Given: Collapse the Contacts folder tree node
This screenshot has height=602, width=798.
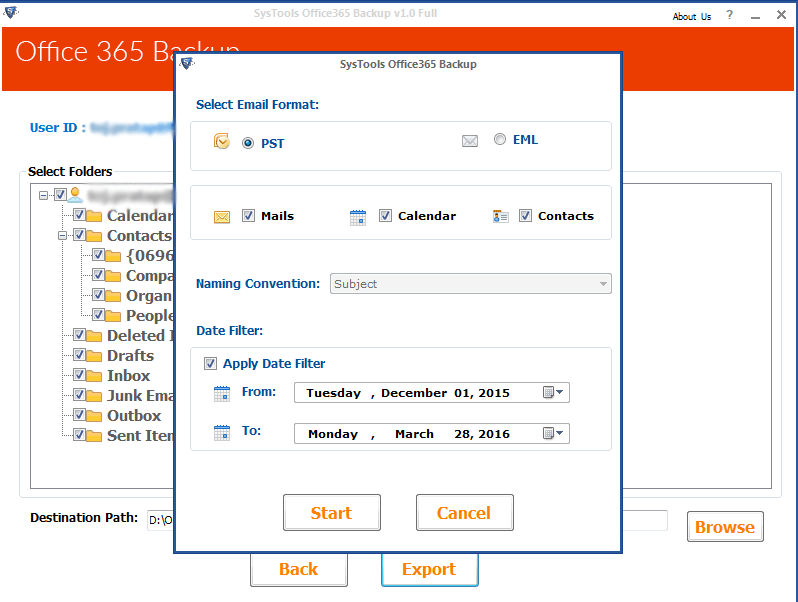Looking at the screenshot, I should [63, 236].
